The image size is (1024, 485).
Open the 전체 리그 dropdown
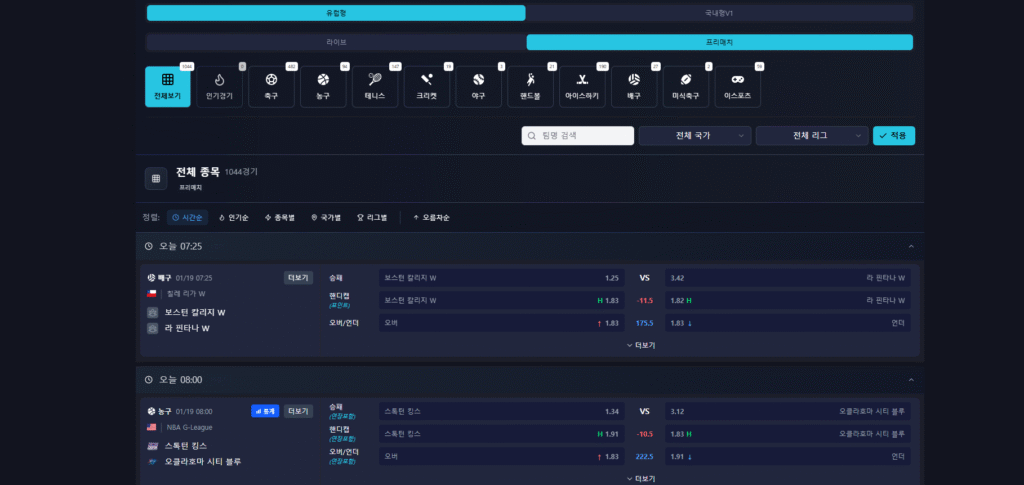click(x=812, y=135)
